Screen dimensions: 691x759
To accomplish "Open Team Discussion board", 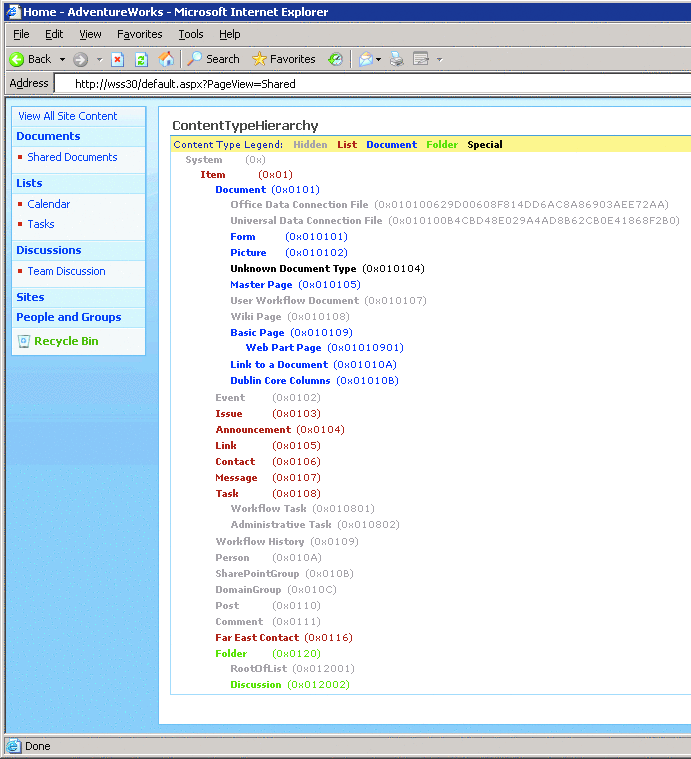I will (x=66, y=271).
